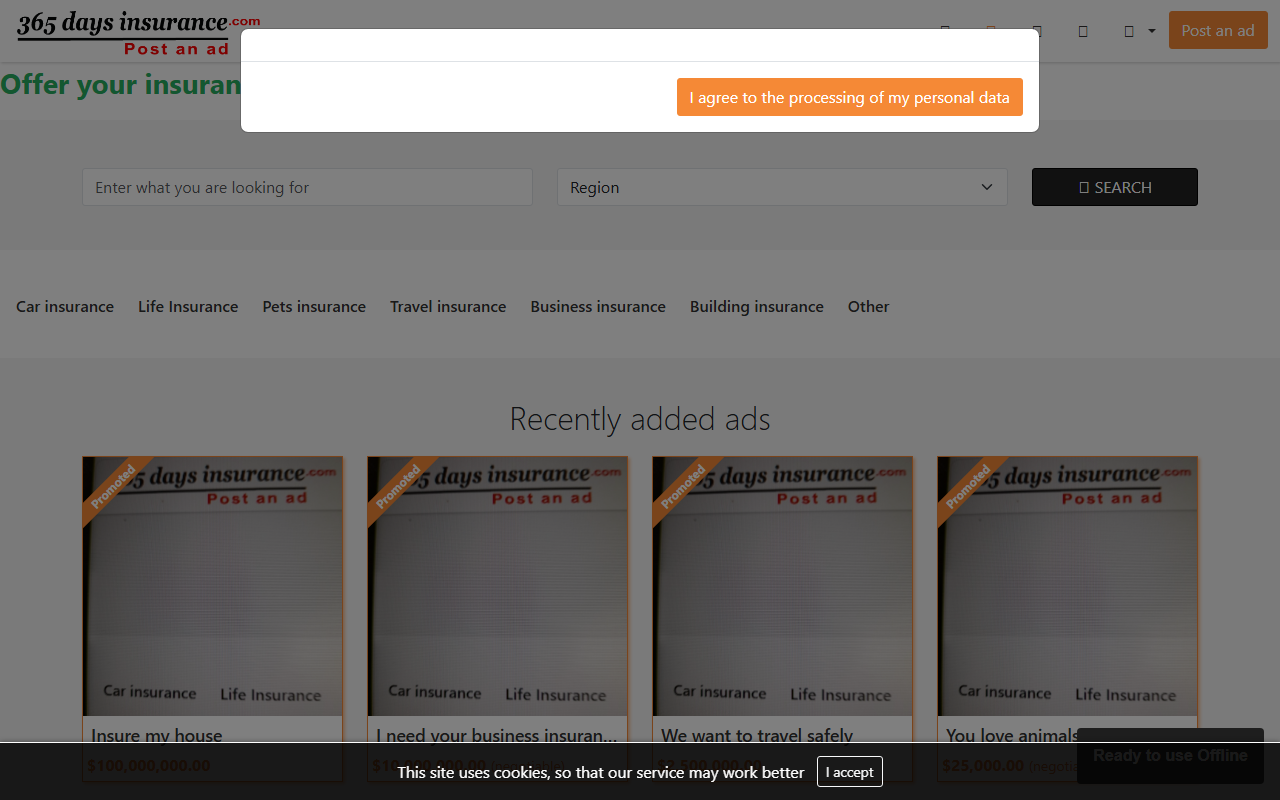Click the Post an ad button
This screenshot has width=1280, height=800.
[x=1218, y=30]
